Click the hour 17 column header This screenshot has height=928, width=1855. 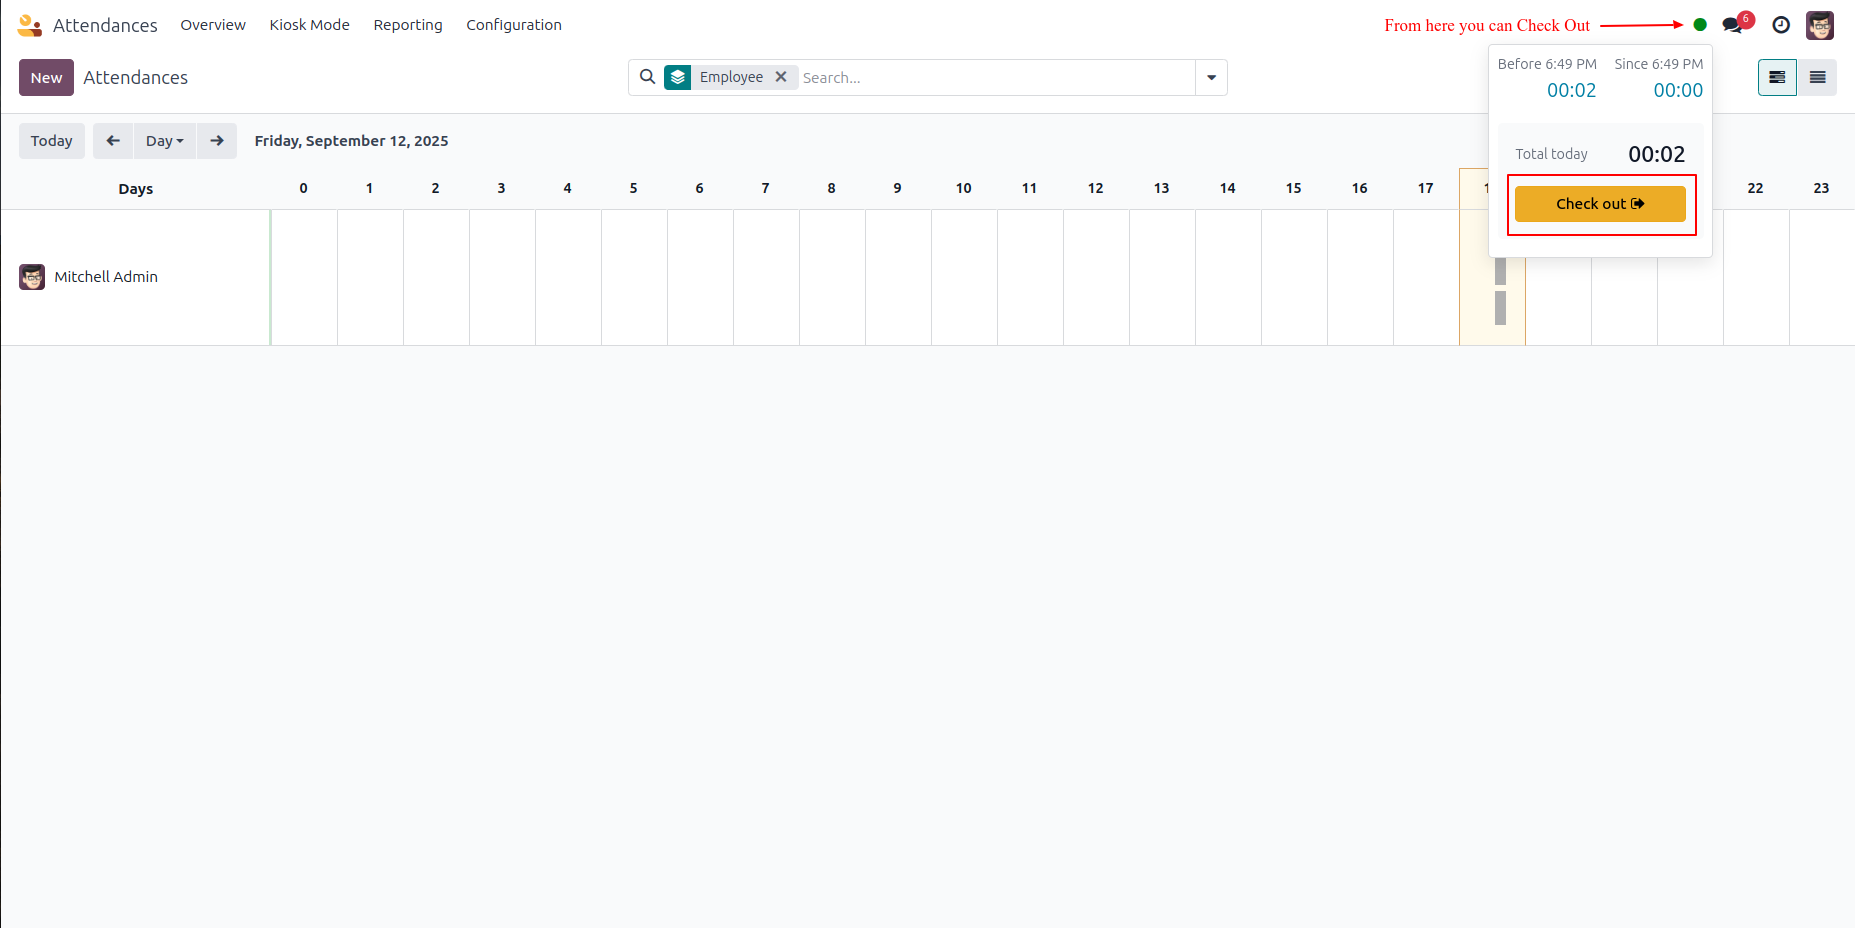1426,188
